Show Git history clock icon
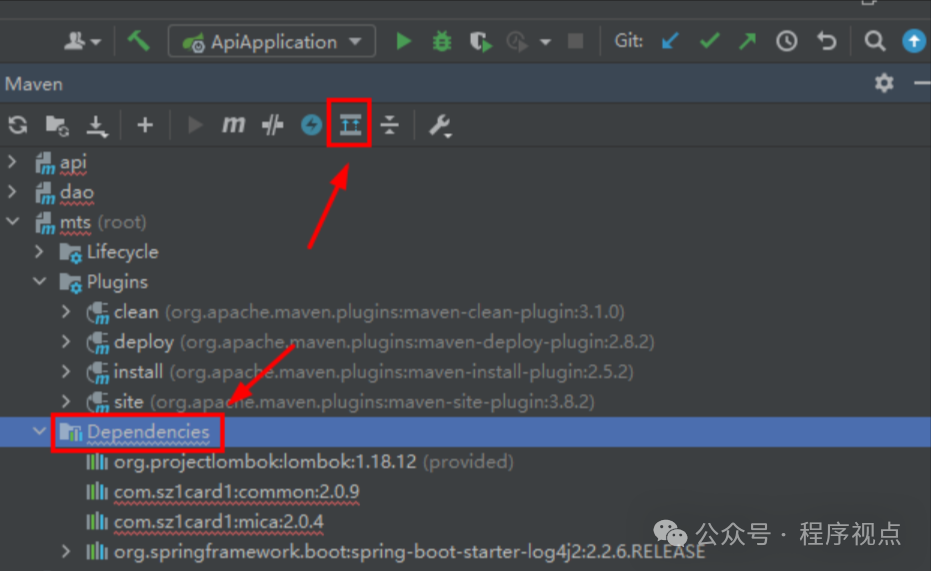 787,42
